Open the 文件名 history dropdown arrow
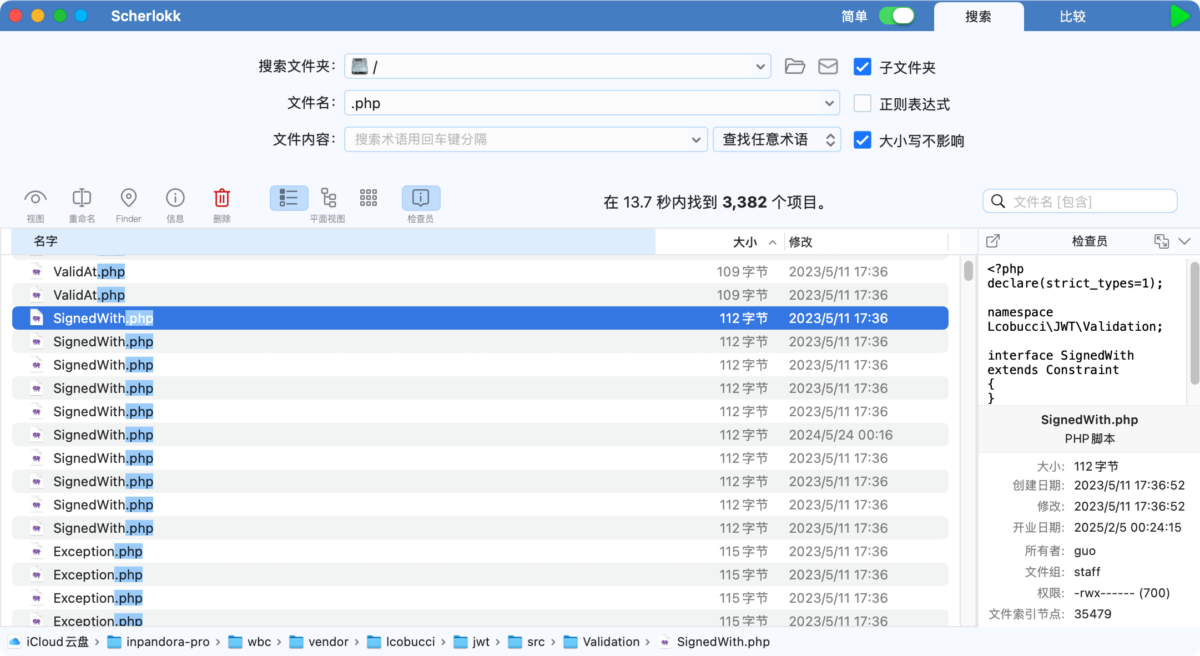The image size is (1200, 656). tap(829, 103)
